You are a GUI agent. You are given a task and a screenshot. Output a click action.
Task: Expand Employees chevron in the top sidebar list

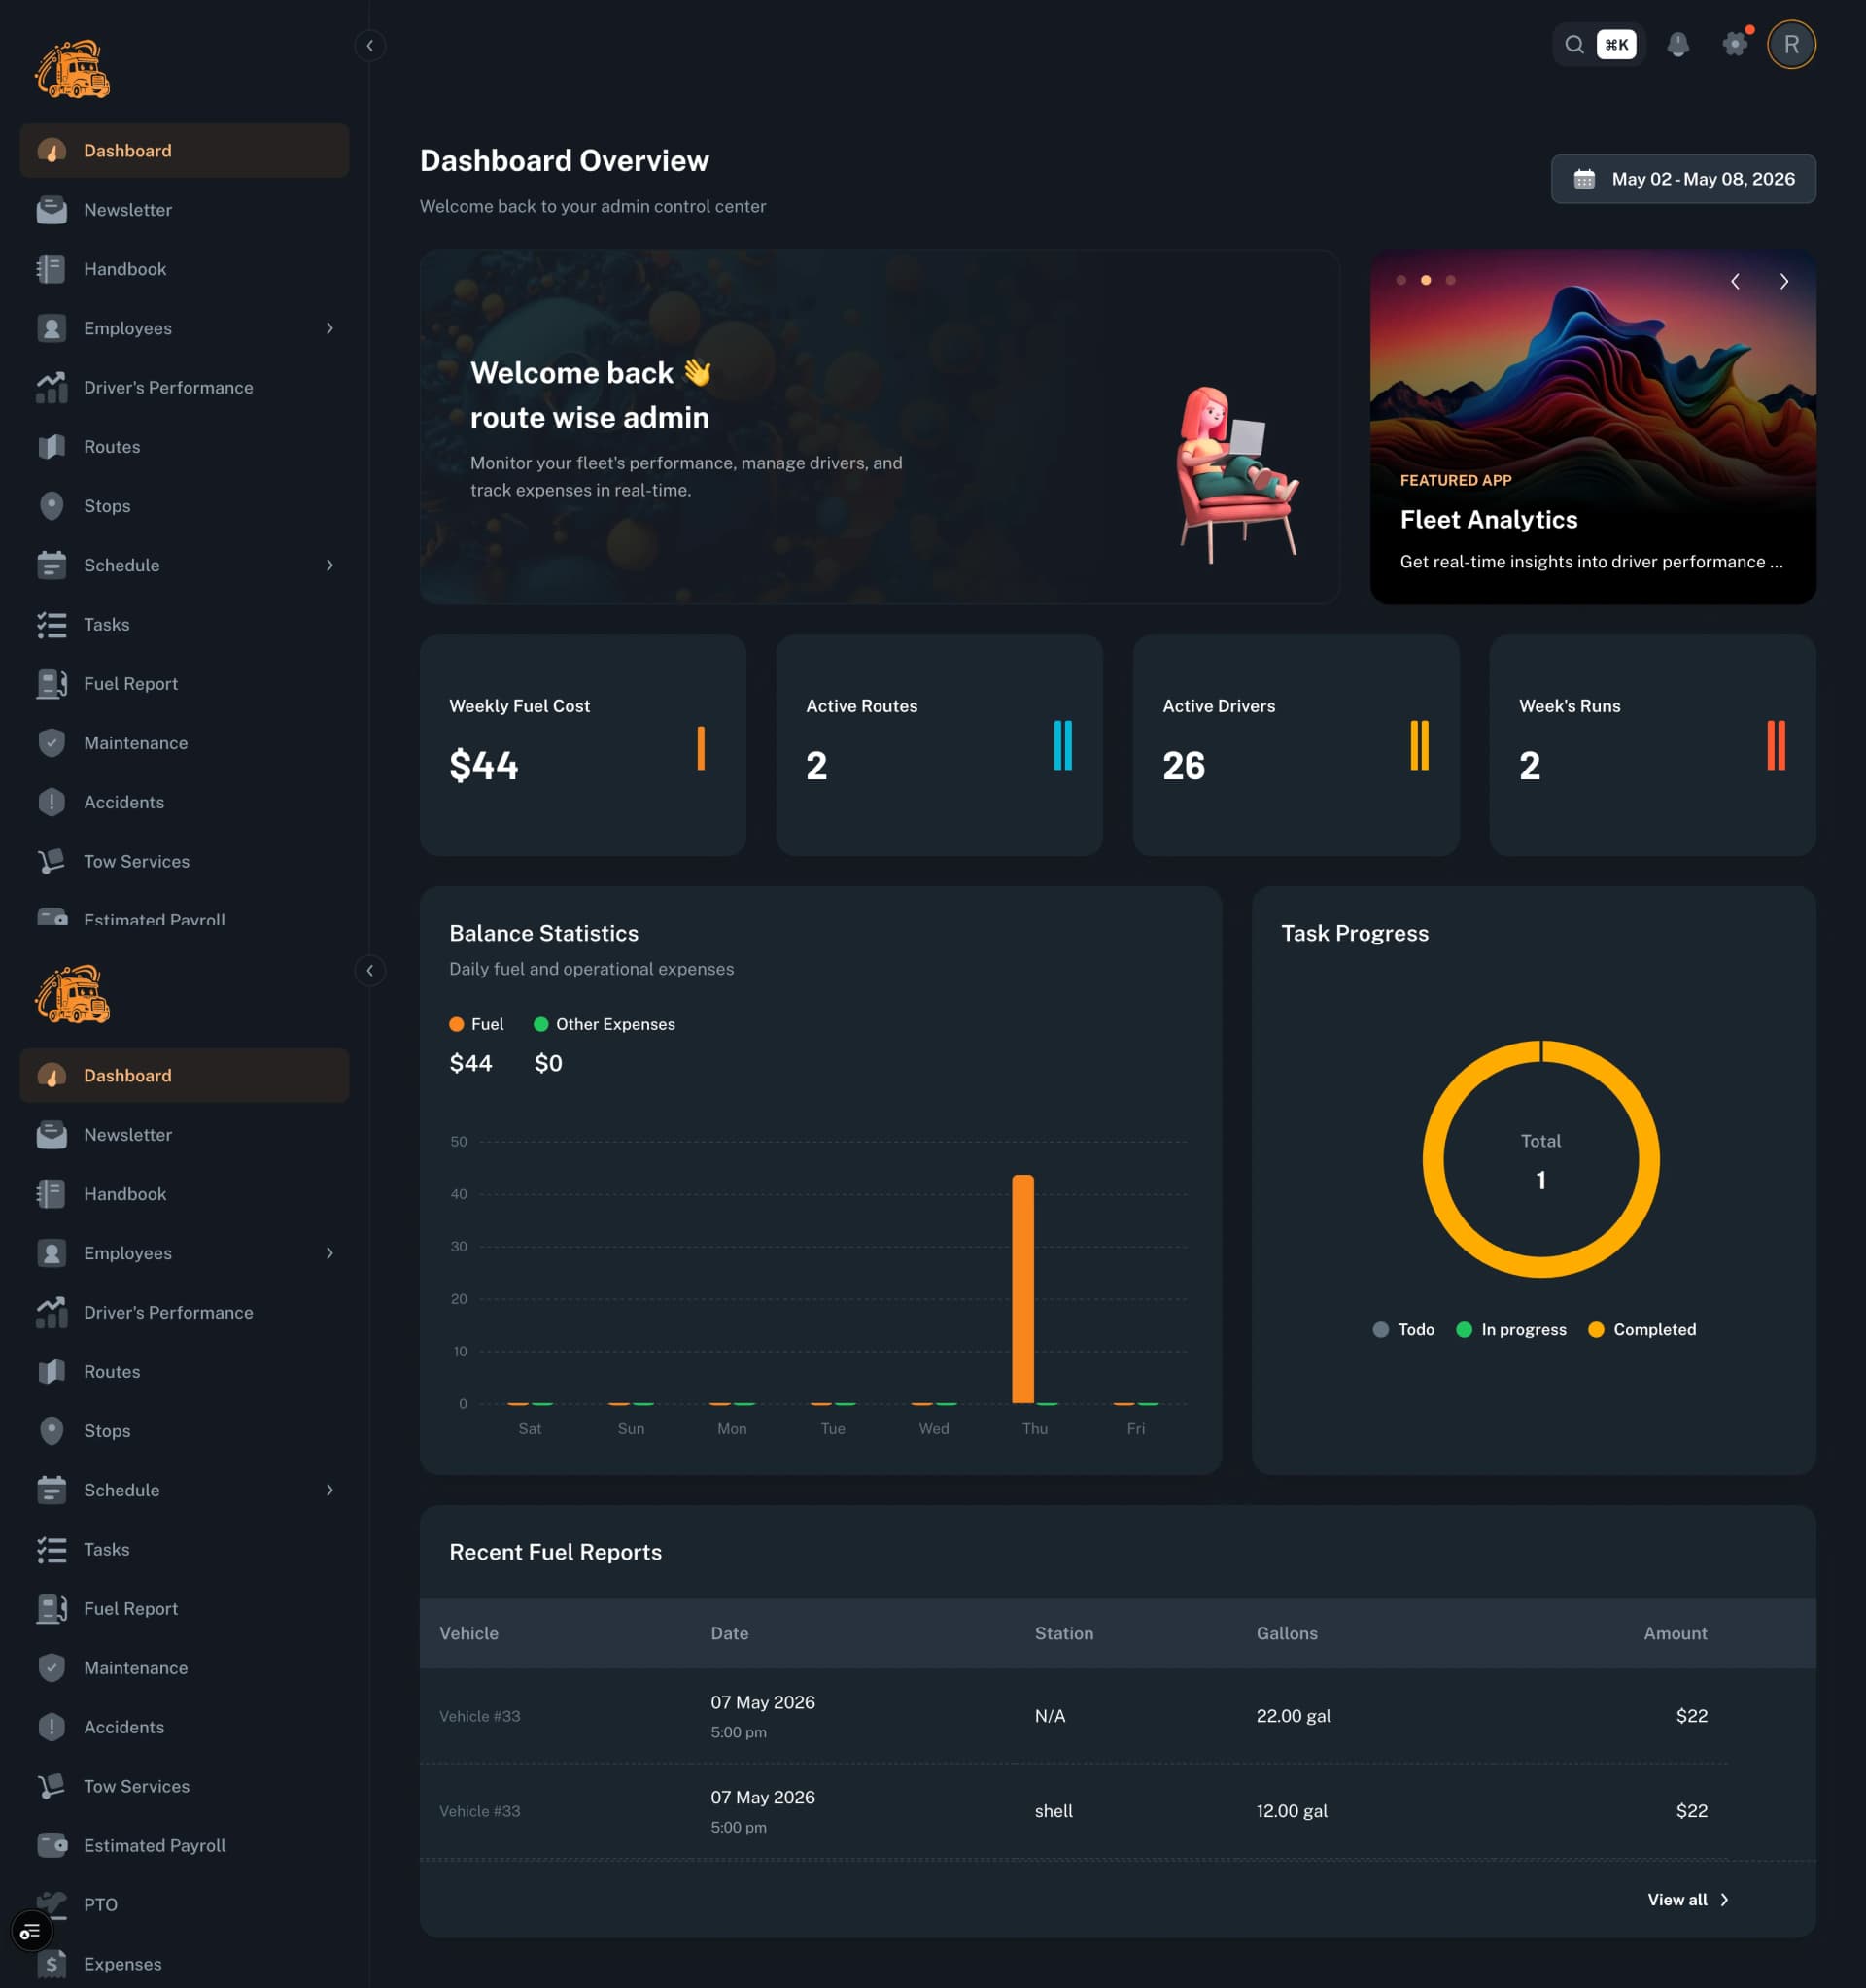click(x=330, y=329)
